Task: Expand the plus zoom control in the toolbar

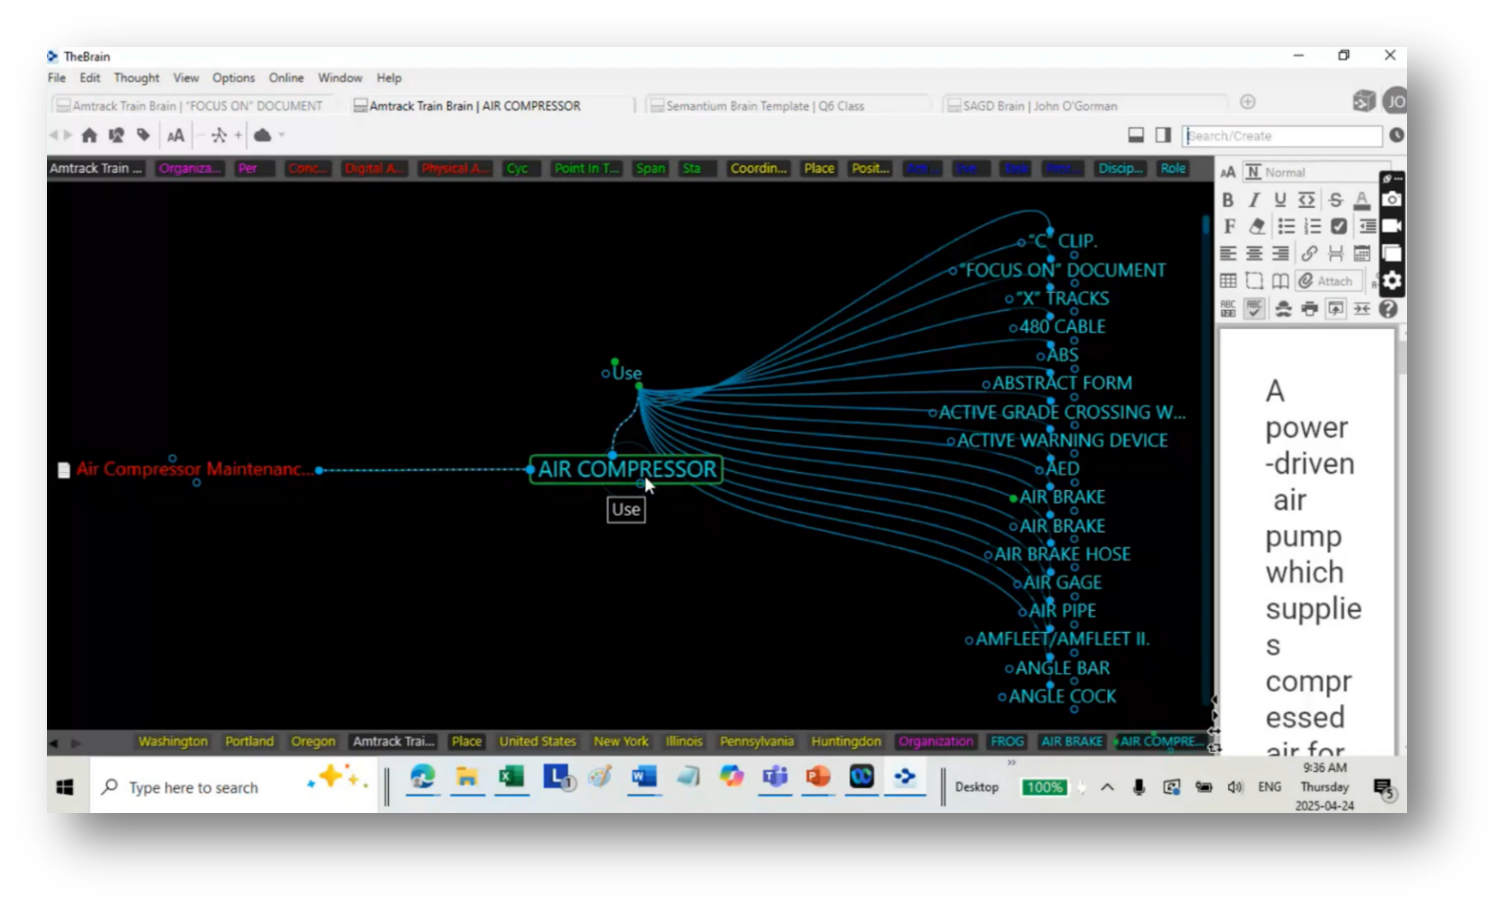Action: (238, 135)
